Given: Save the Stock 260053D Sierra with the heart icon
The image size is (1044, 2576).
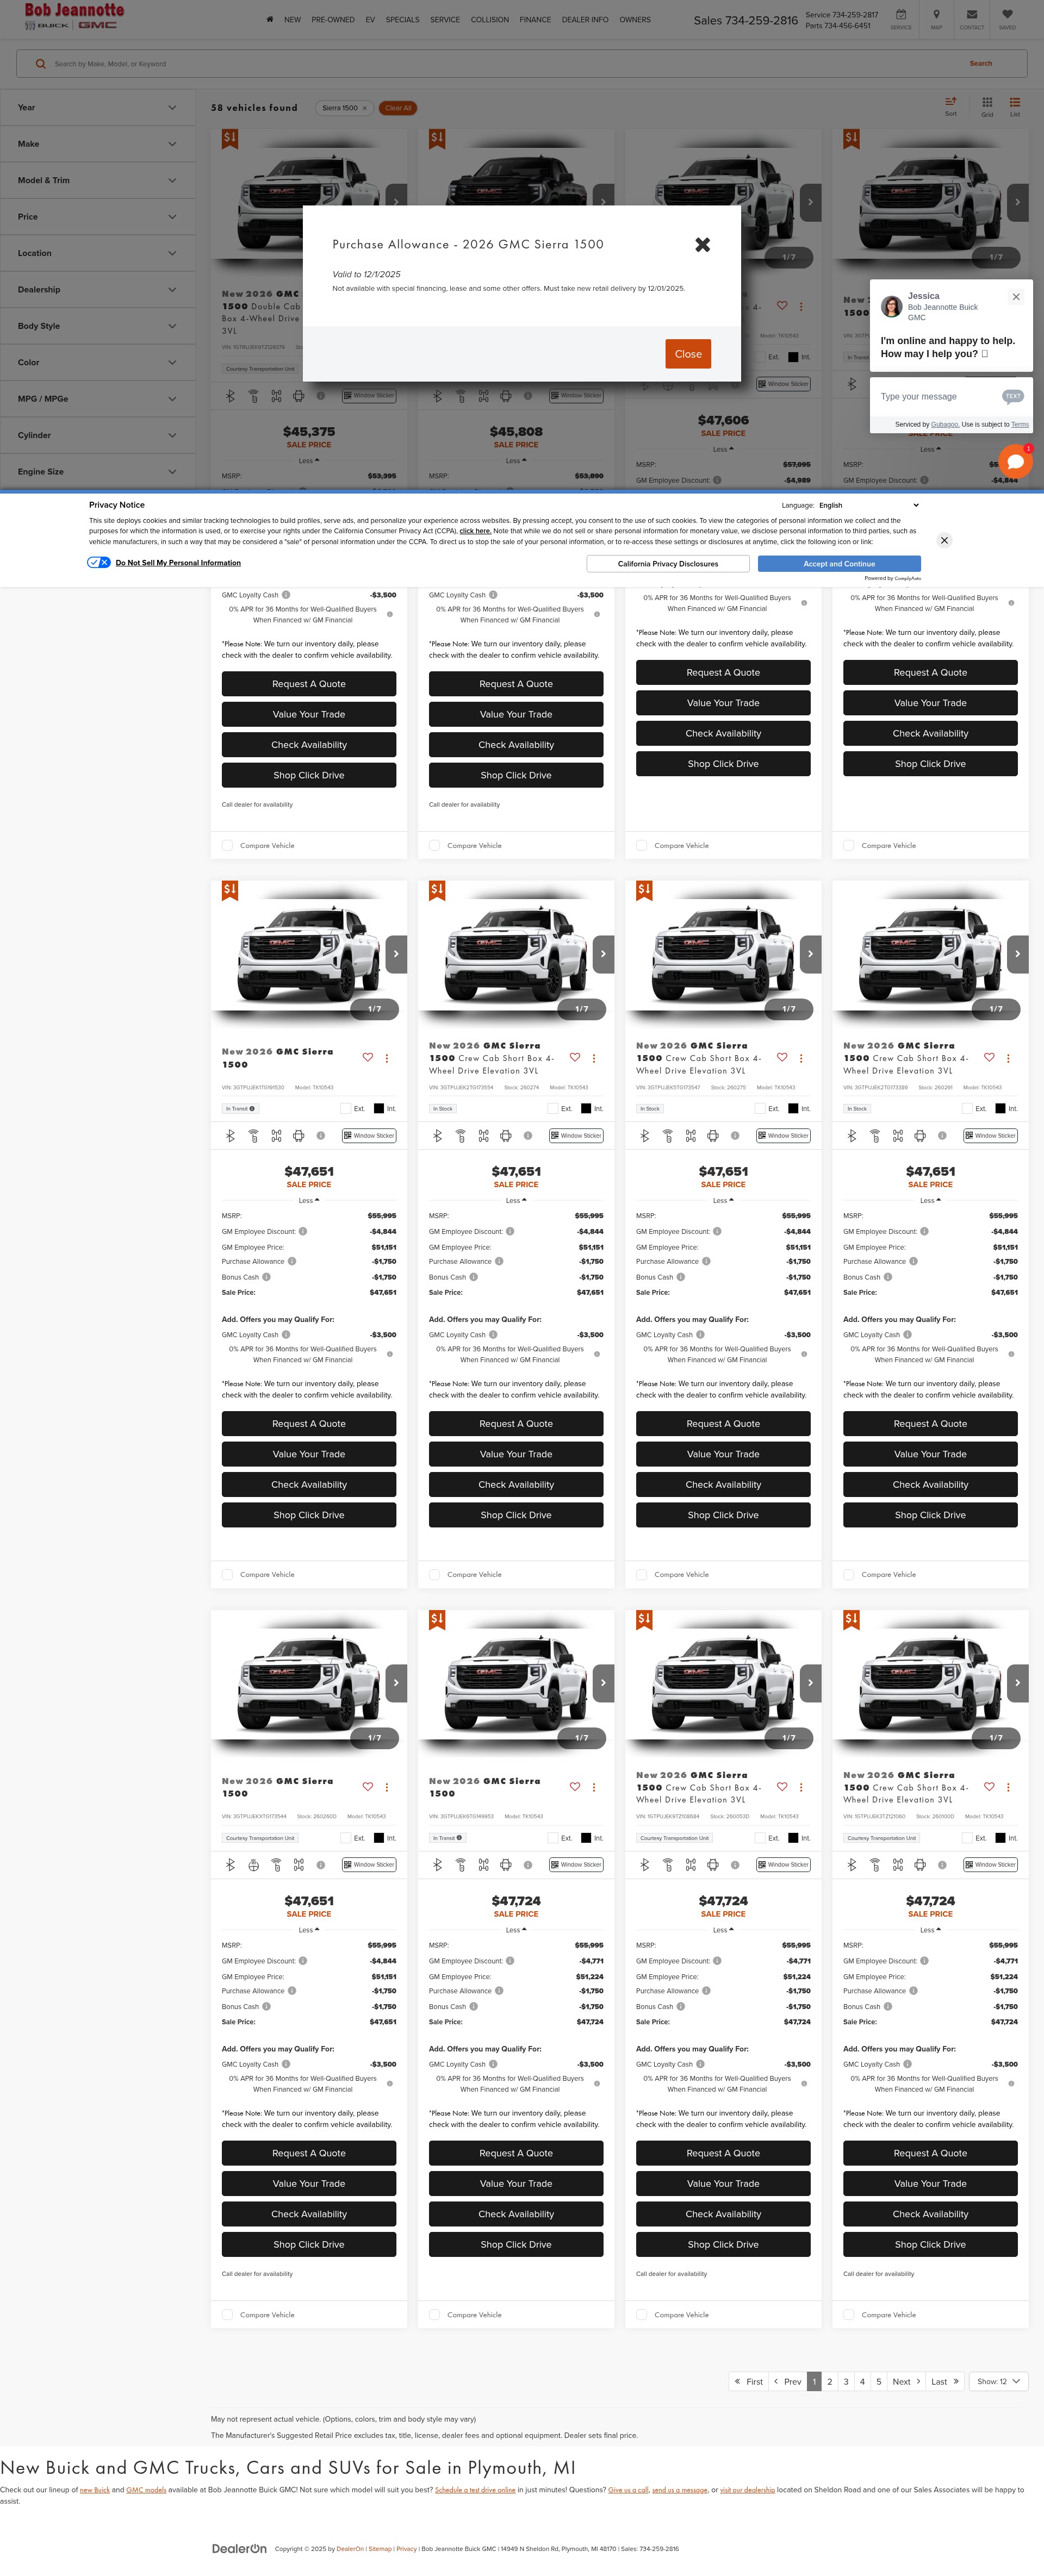Looking at the screenshot, I should [782, 1786].
